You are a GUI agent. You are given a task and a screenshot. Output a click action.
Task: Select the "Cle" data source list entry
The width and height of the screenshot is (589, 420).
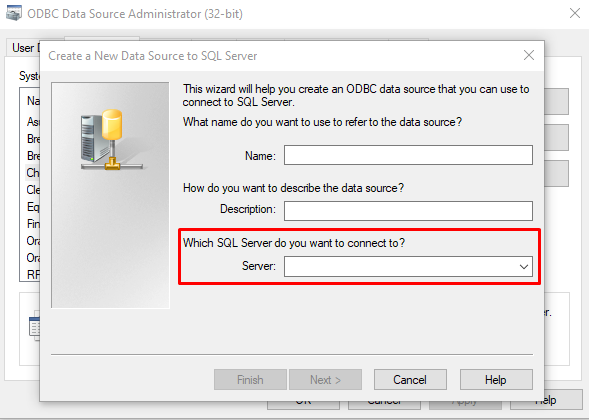[x=33, y=190]
